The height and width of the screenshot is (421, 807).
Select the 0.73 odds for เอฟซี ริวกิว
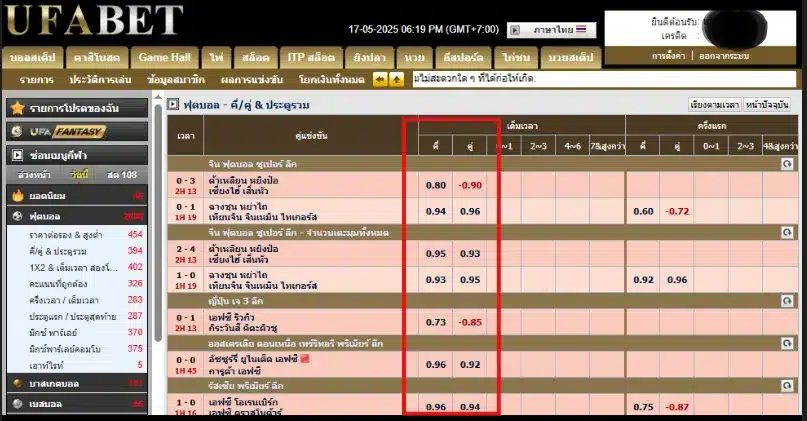(x=436, y=323)
